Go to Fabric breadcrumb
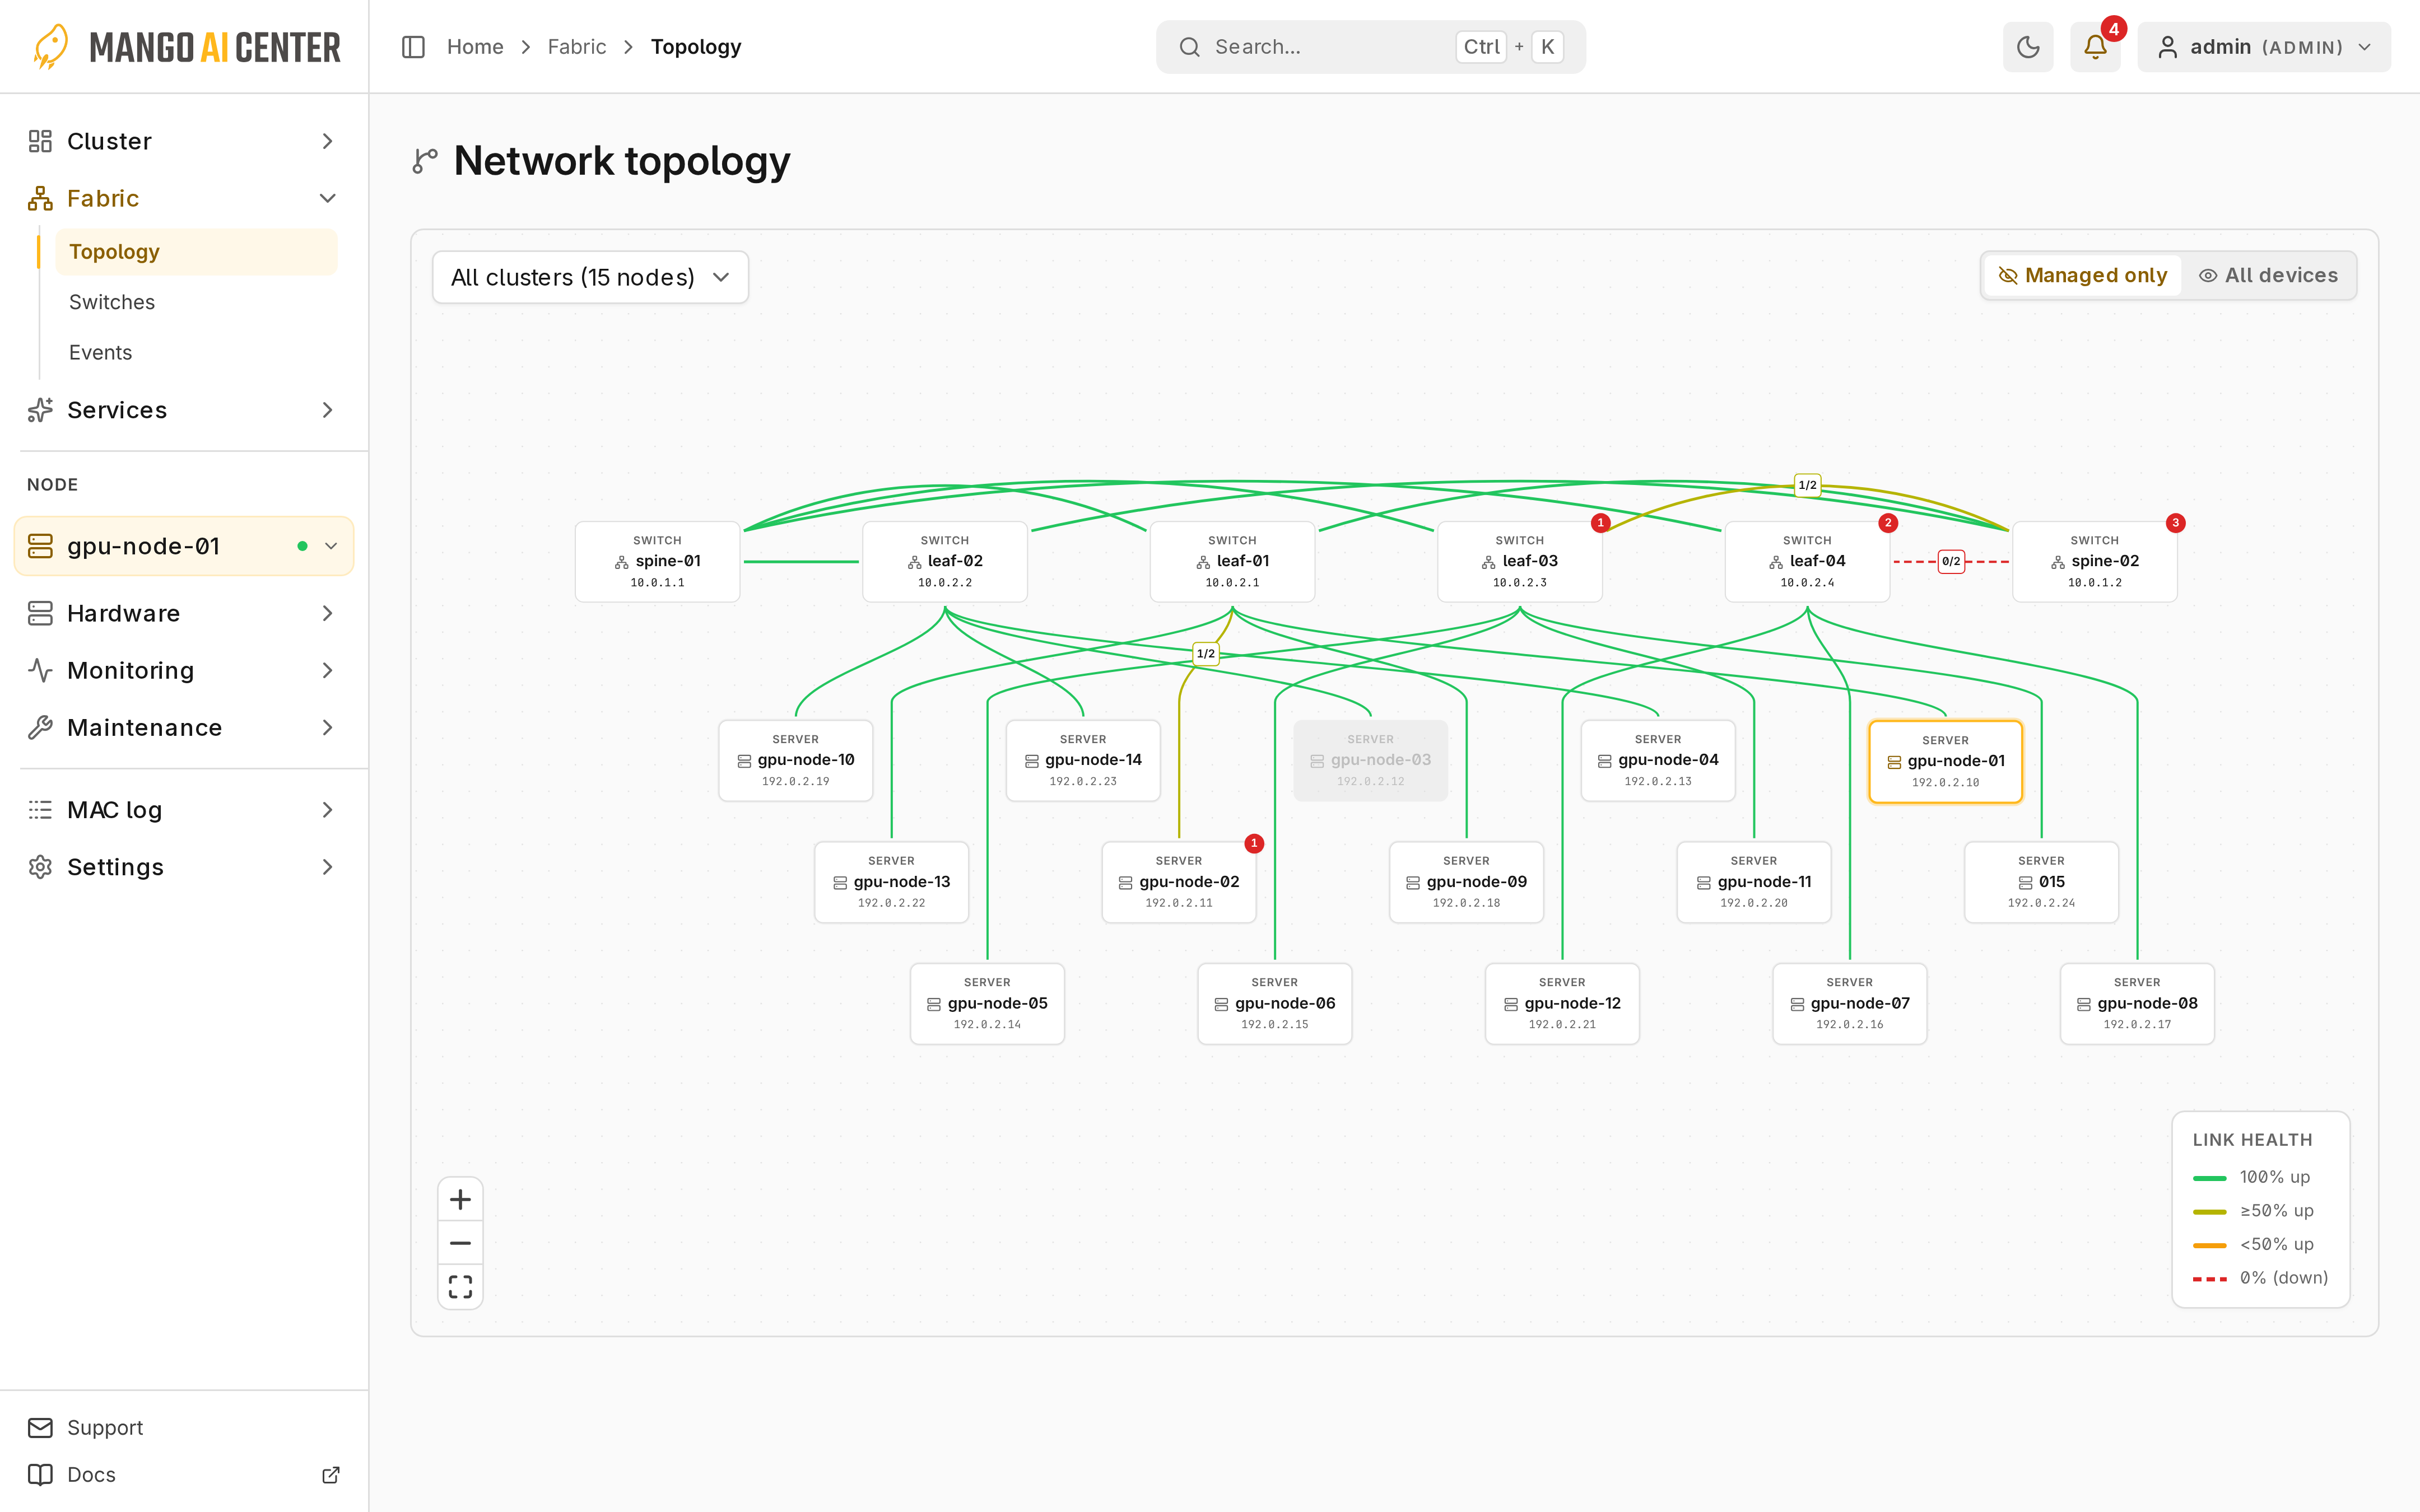The width and height of the screenshot is (2420, 1512). [x=577, y=47]
